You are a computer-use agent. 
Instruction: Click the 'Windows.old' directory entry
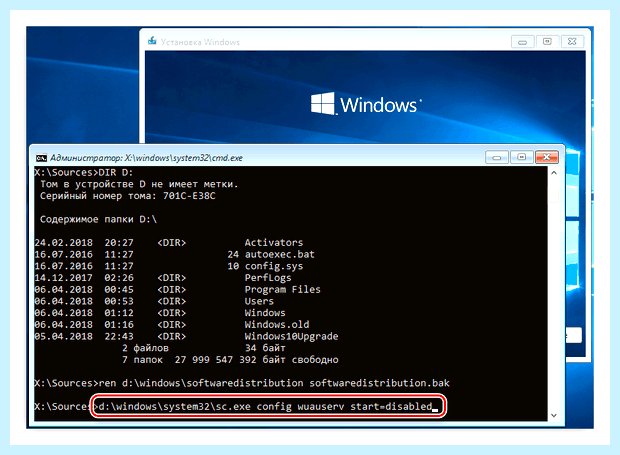click(x=277, y=325)
